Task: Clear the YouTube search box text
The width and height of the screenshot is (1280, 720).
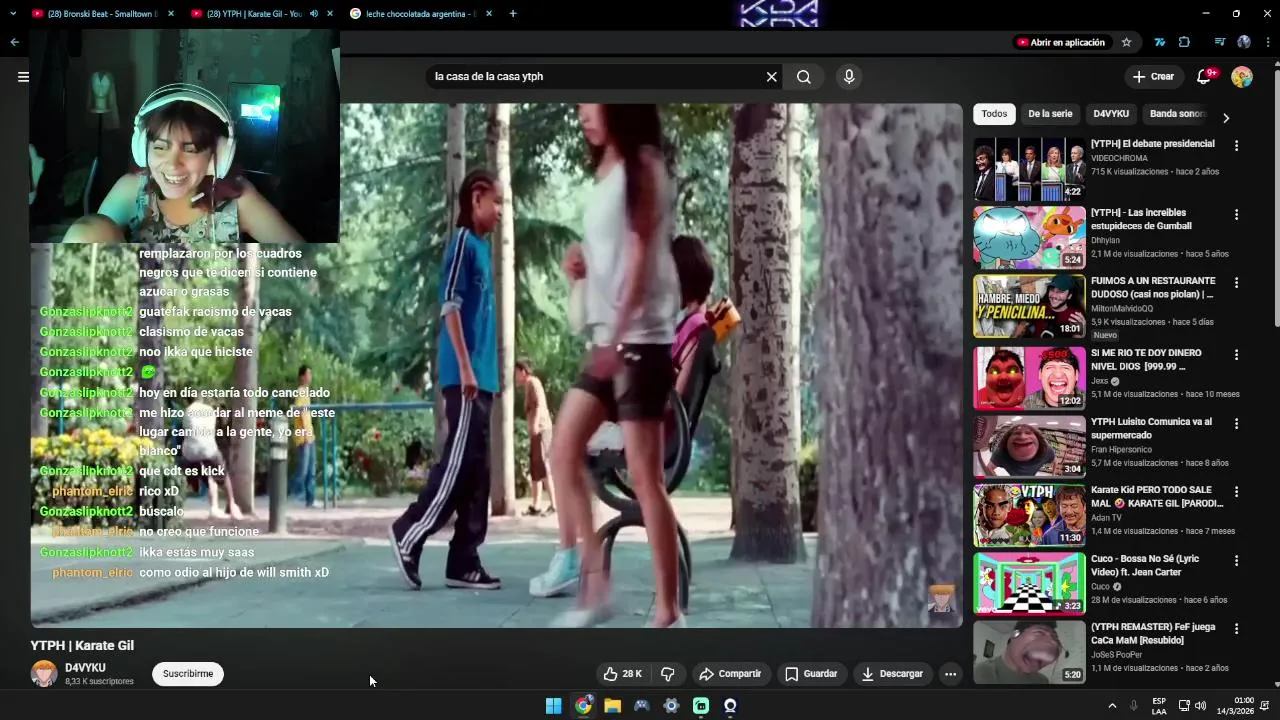Action: click(x=771, y=77)
